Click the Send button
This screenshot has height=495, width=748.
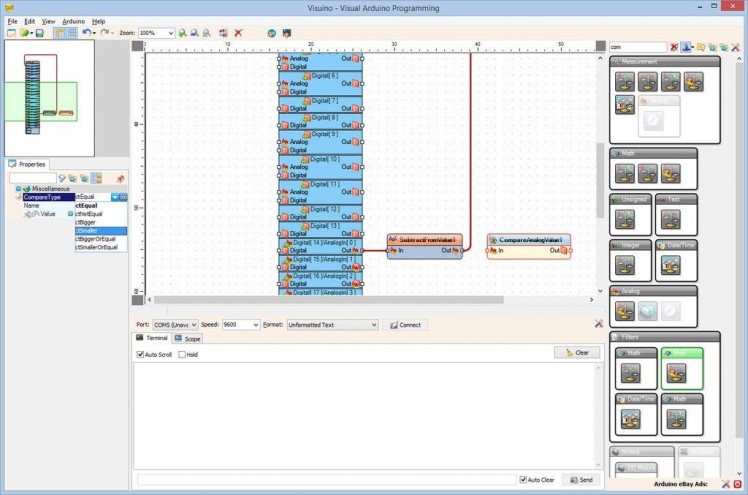579,480
